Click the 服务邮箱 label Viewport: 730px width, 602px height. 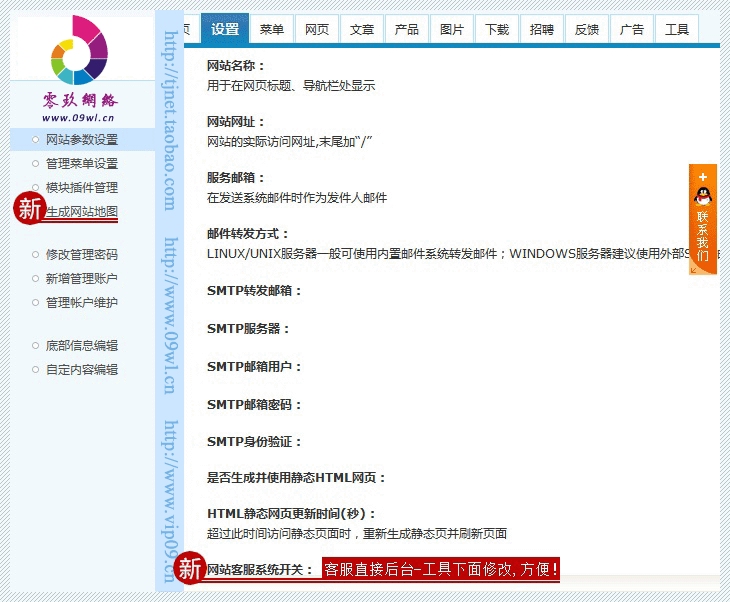click(x=235, y=178)
